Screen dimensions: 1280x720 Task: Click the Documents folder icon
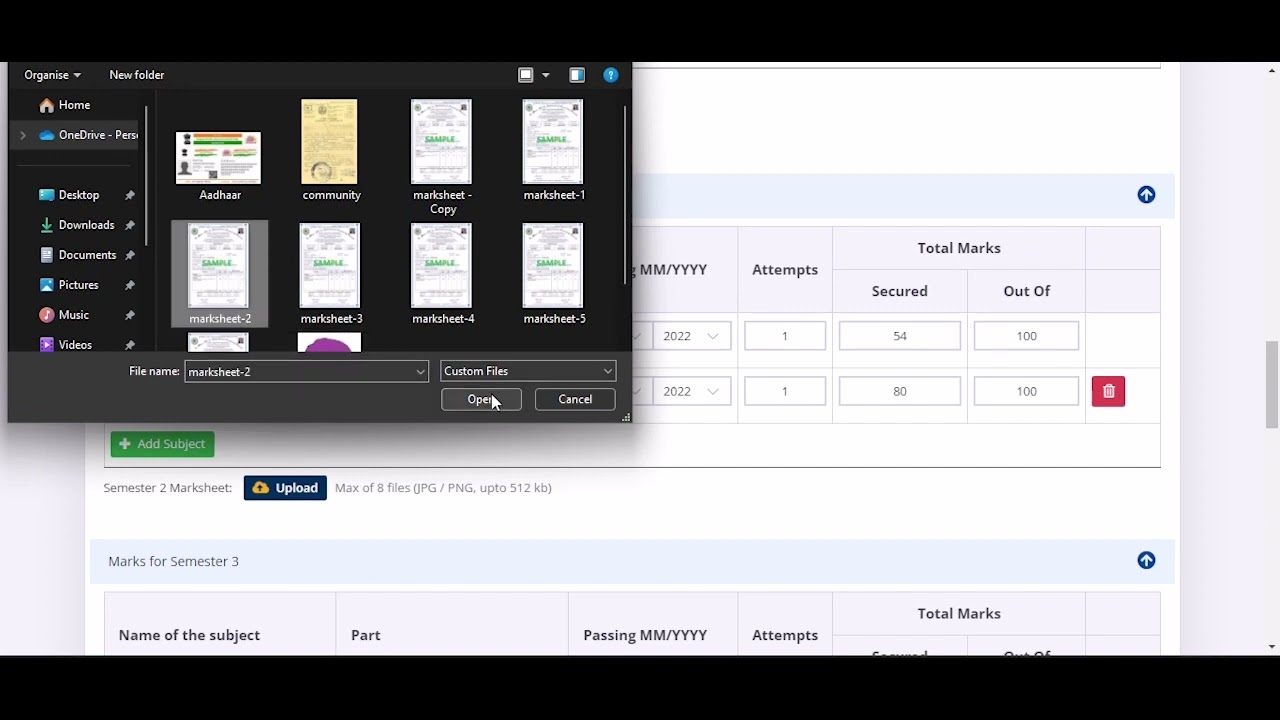[46, 255]
